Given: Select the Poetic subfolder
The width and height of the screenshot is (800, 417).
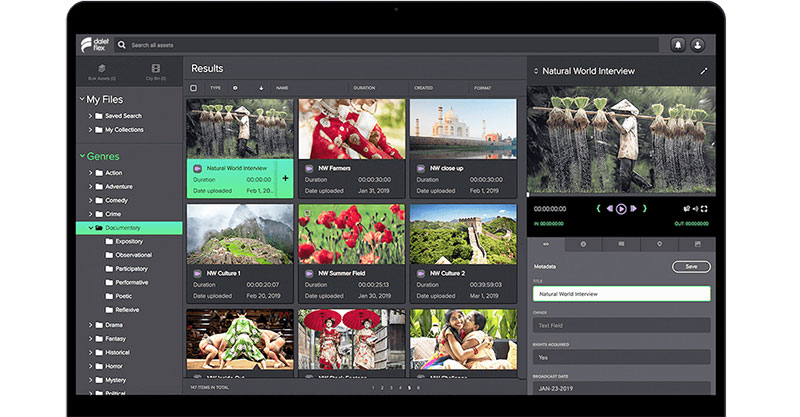Looking at the screenshot, I should pos(118,296).
